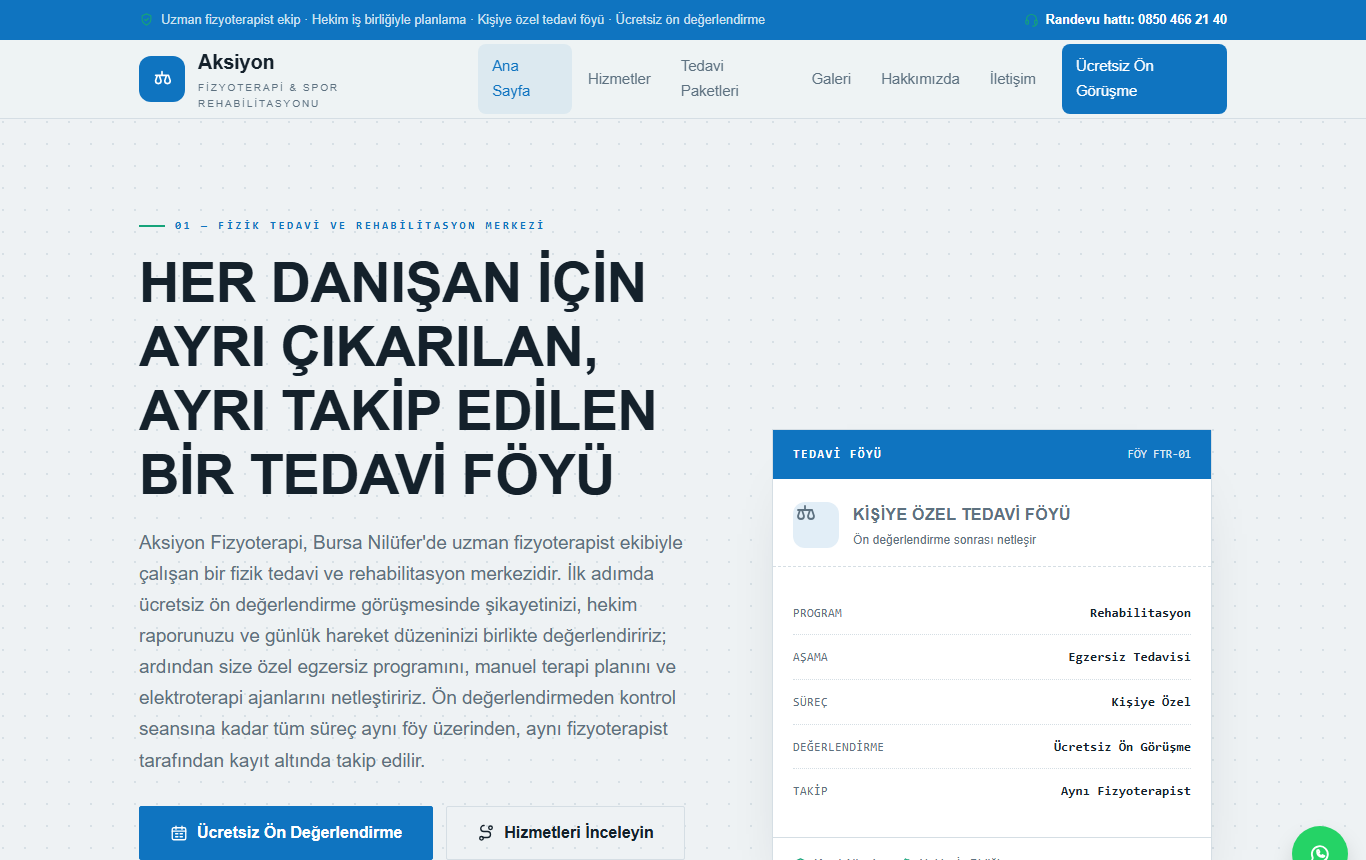This screenshot has height=860, width=1366.
Task: Click 'Egzersiz Tedavisi' value
Action: tap(1129, 658)
